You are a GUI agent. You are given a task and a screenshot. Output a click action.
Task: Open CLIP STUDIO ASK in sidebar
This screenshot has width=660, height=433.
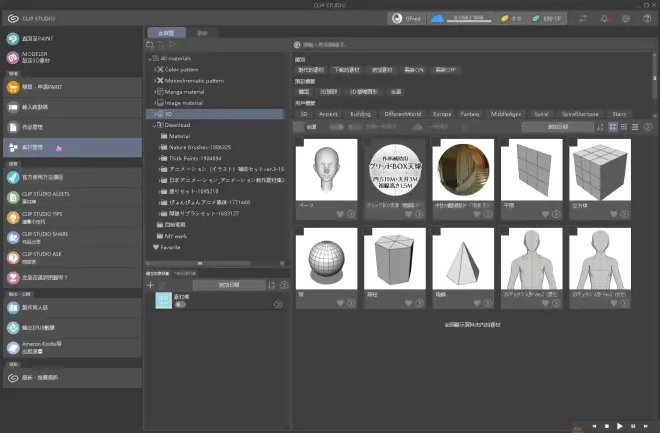(72, 258)
